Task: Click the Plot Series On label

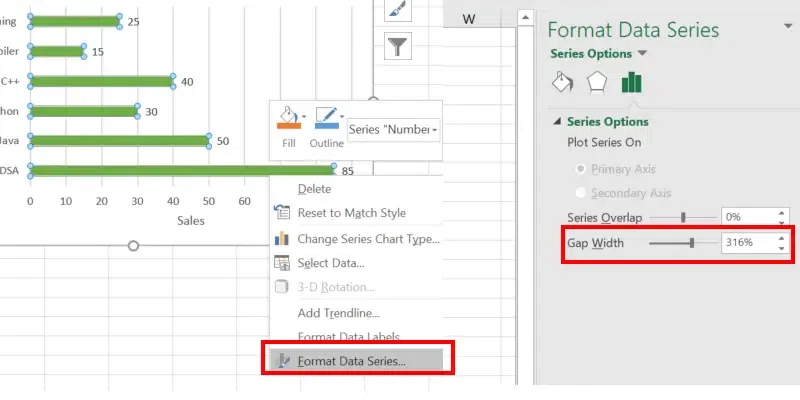Action: coord(604,143)
